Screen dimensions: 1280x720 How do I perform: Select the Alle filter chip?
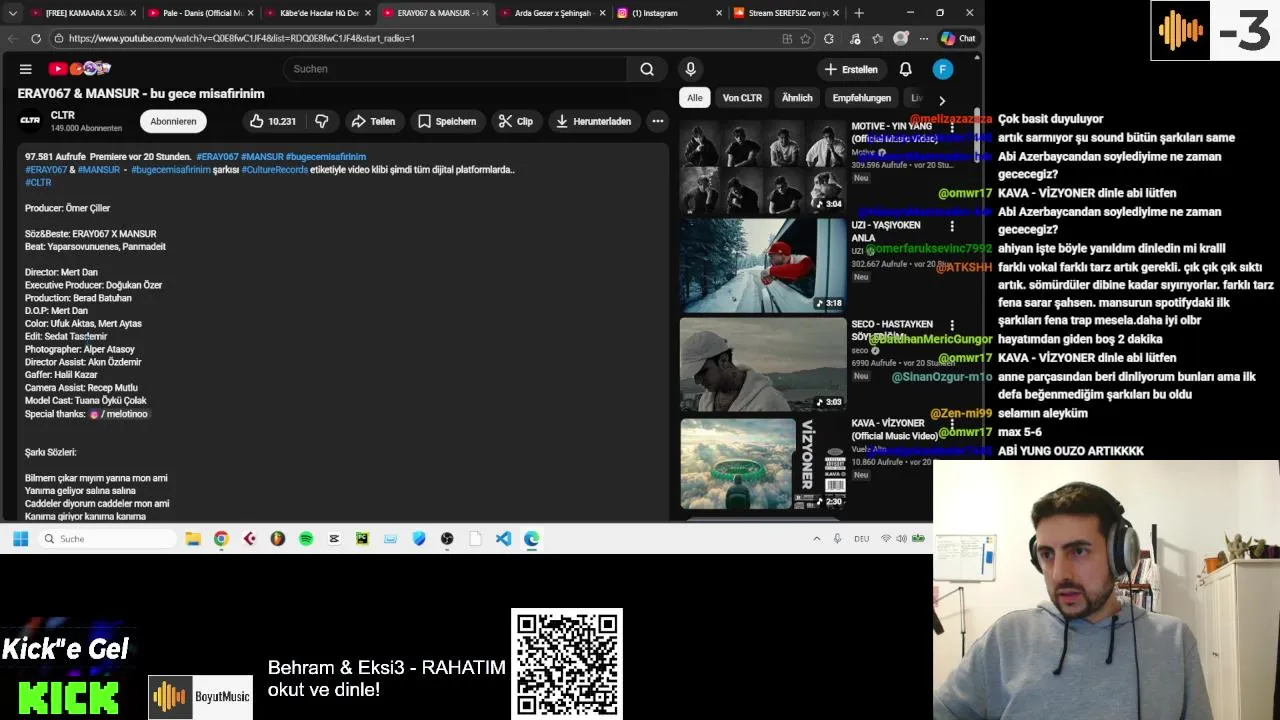coord(695,98)
